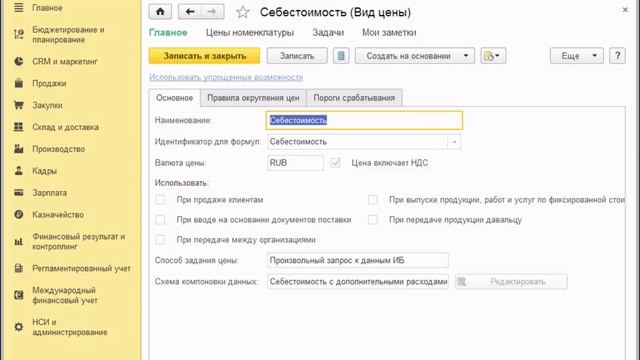Open Мои заметки navigation item
Screen dimensions: 640x360
[x=389, y=33]
